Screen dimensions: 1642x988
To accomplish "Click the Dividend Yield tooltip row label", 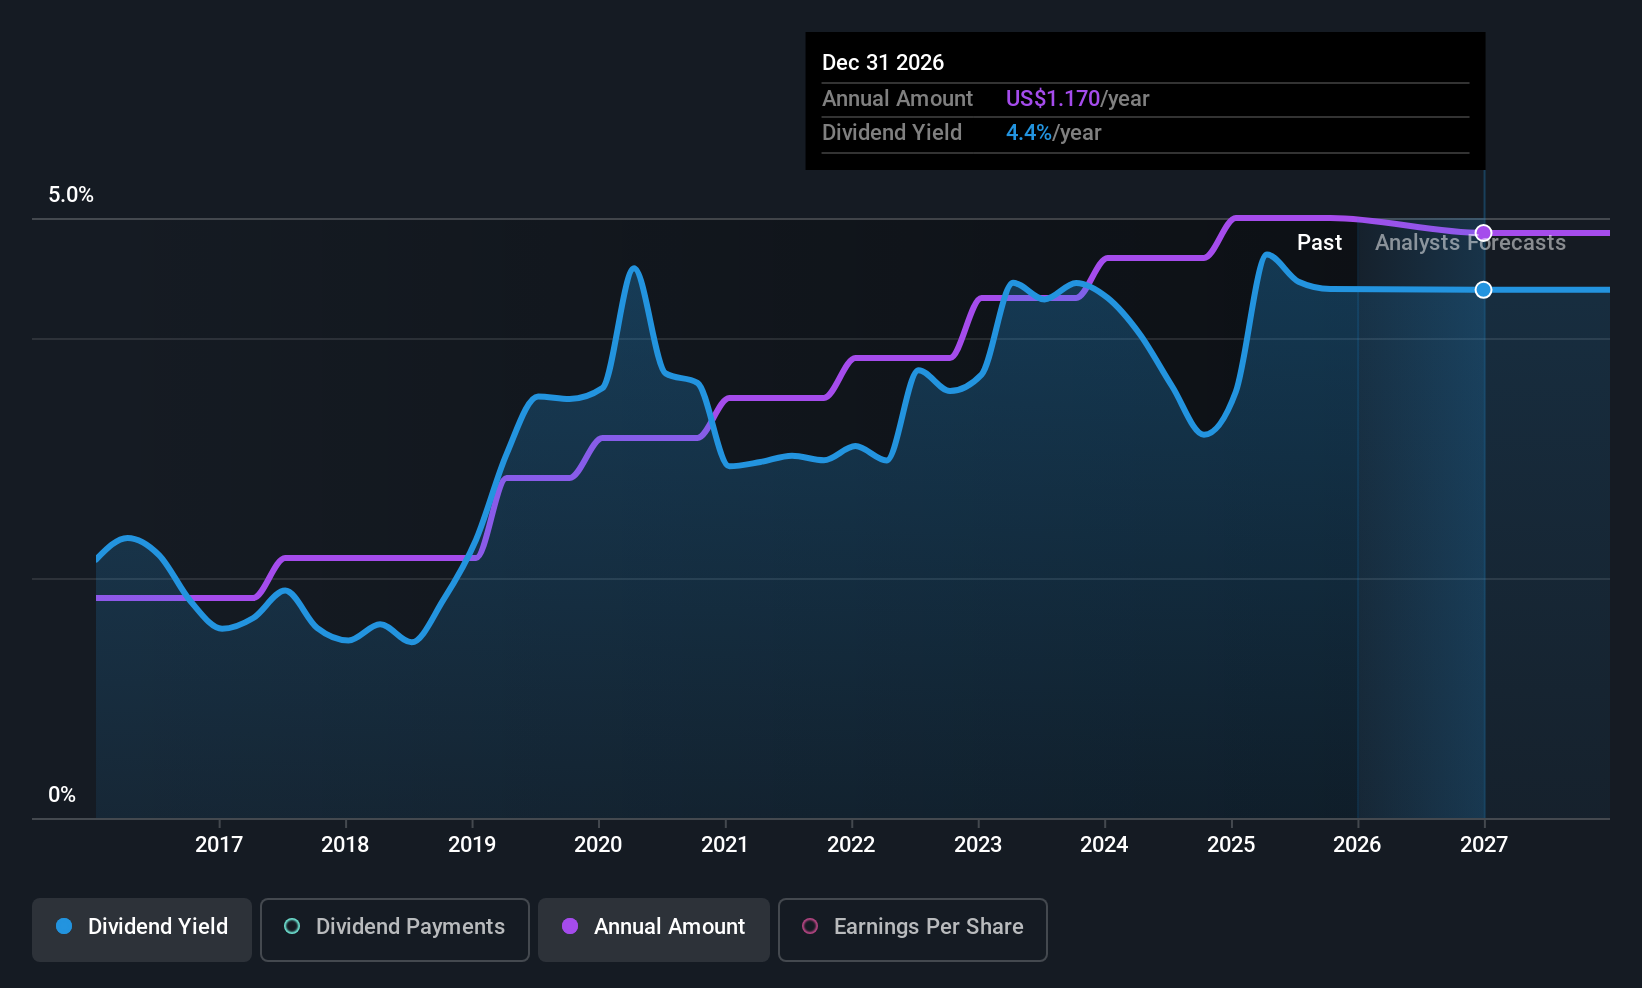I will (x=892, y=133).
